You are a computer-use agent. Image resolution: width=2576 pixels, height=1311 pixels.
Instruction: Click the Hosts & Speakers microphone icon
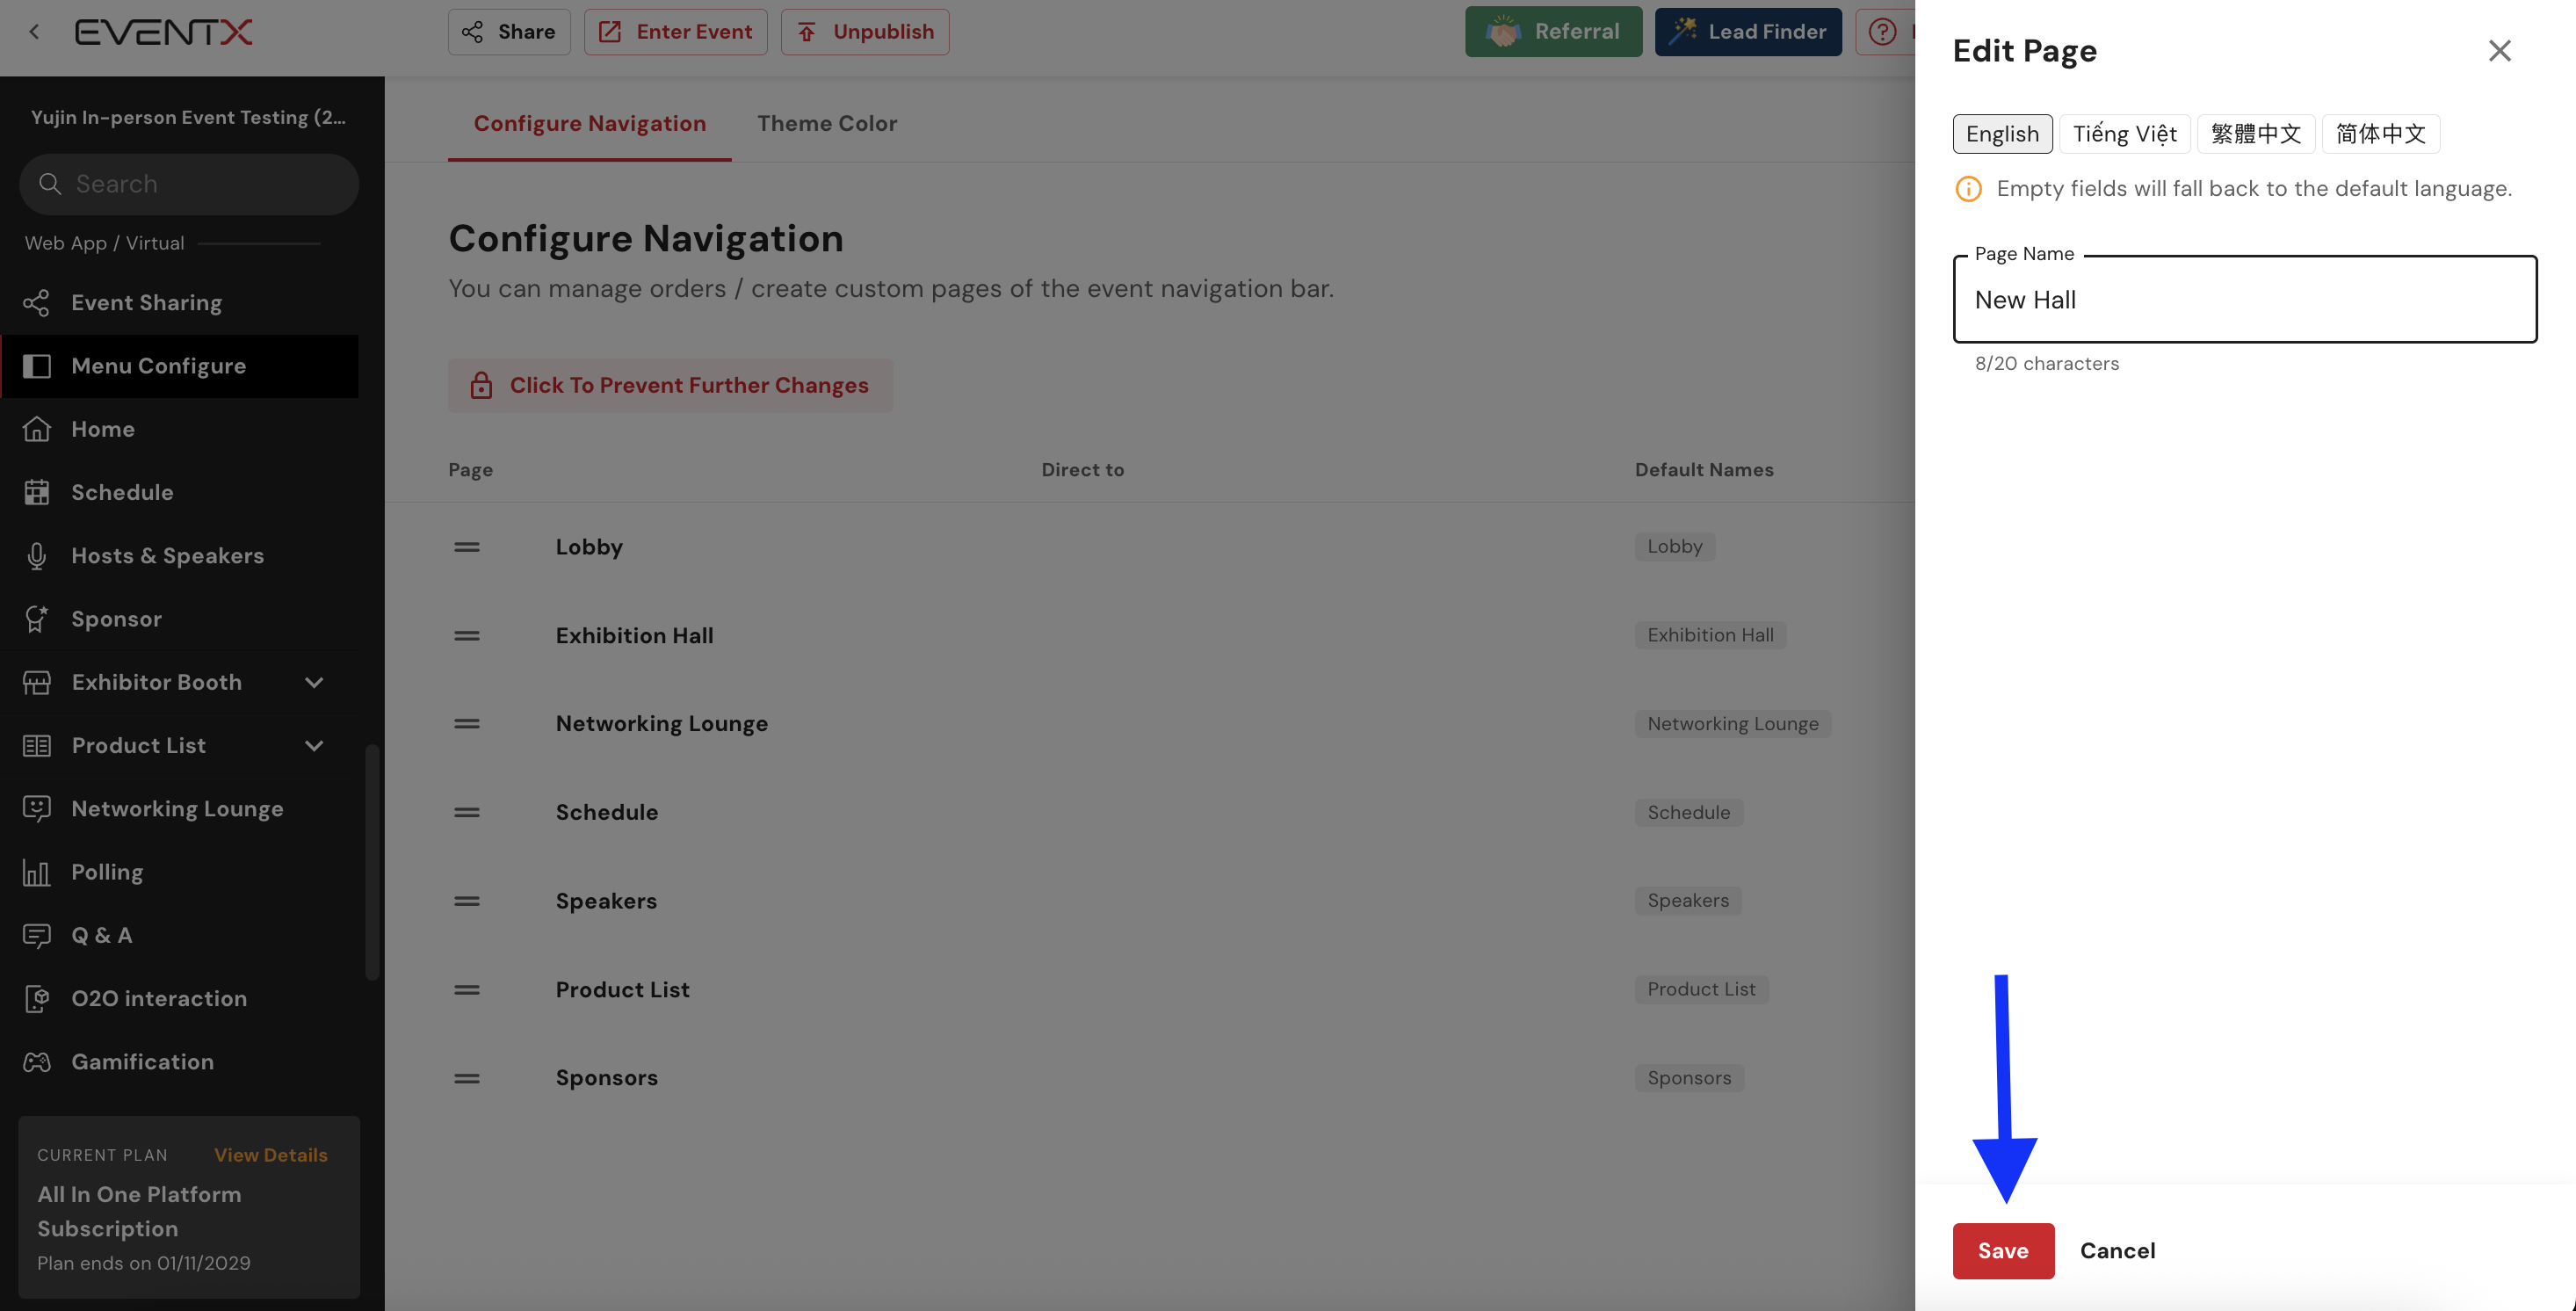tap(37, 556)
